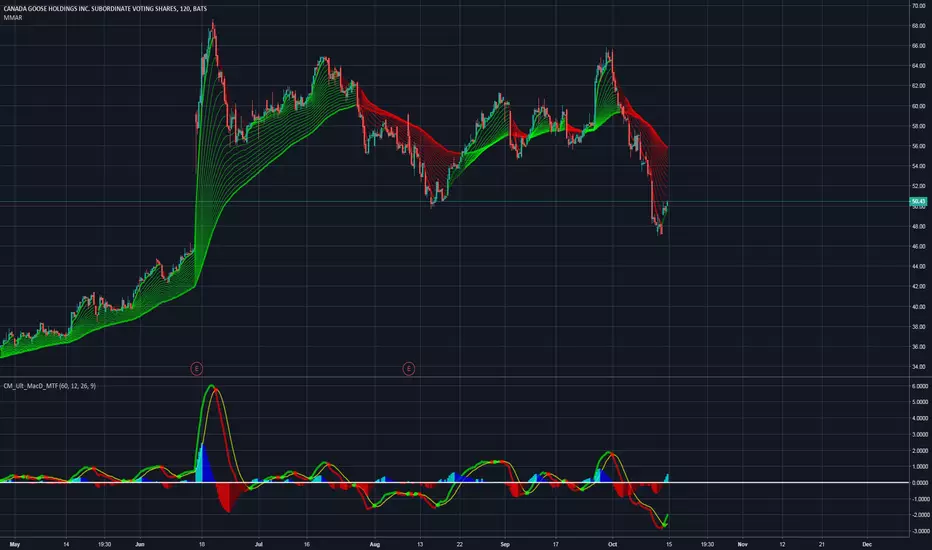Click the Oct label on time axis

coord(612,544)
